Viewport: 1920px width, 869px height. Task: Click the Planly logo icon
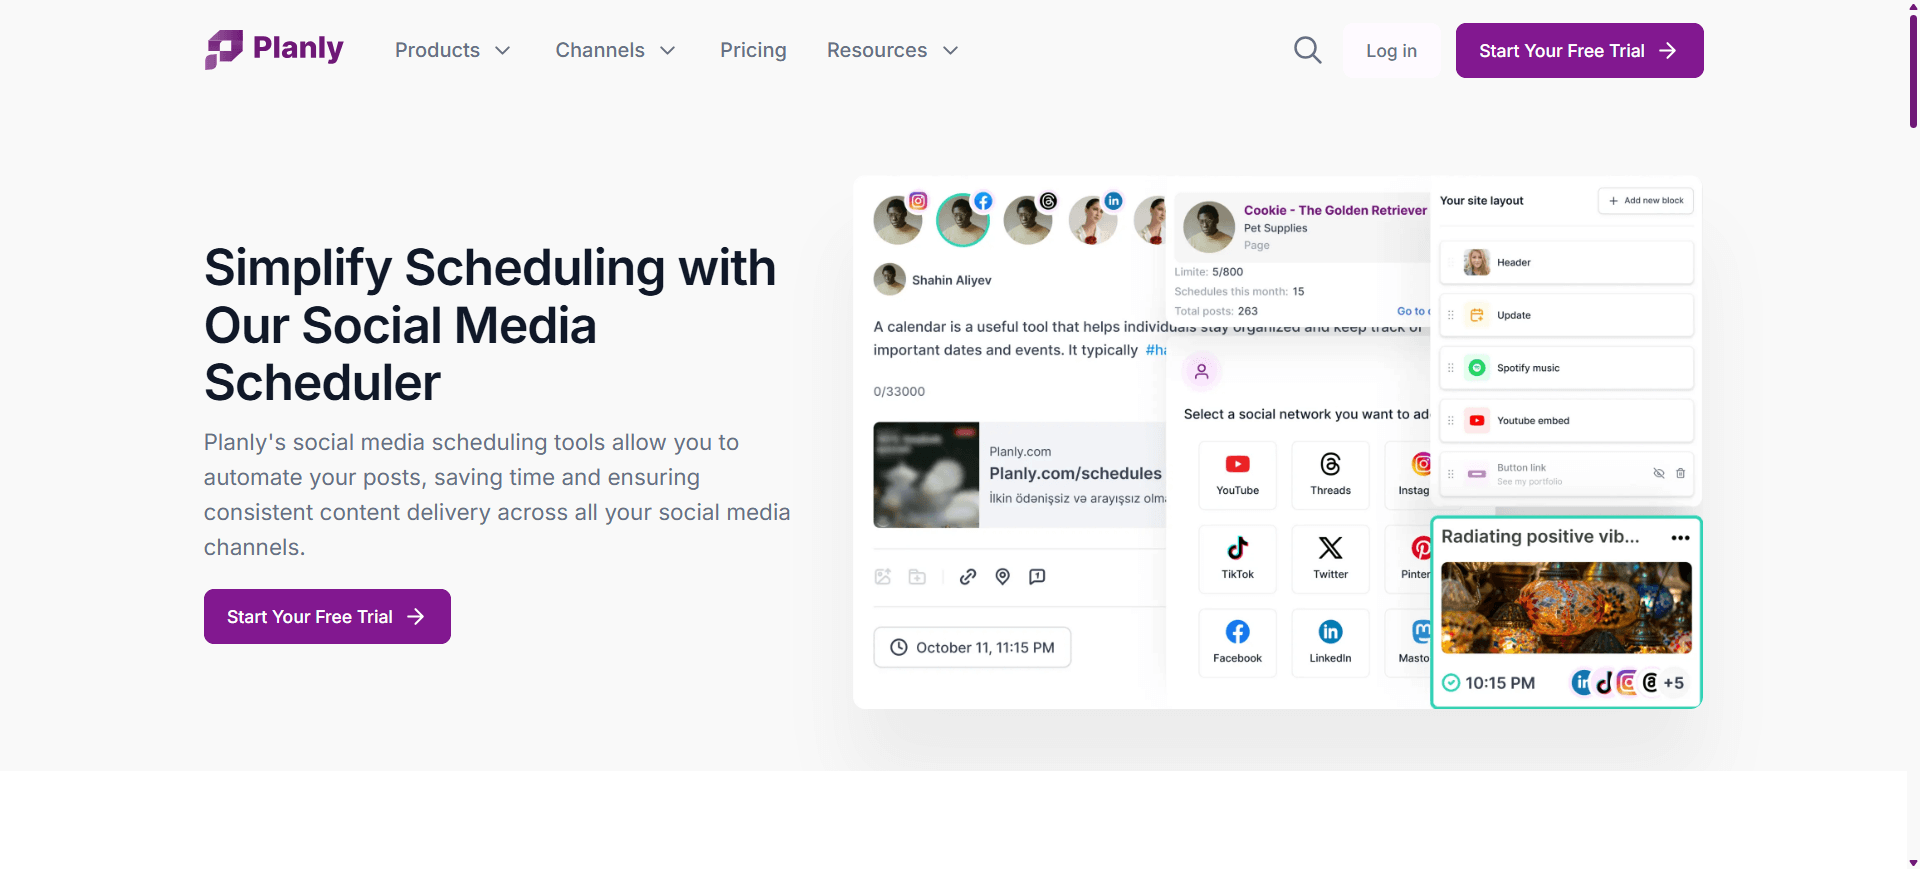point(224,49)
